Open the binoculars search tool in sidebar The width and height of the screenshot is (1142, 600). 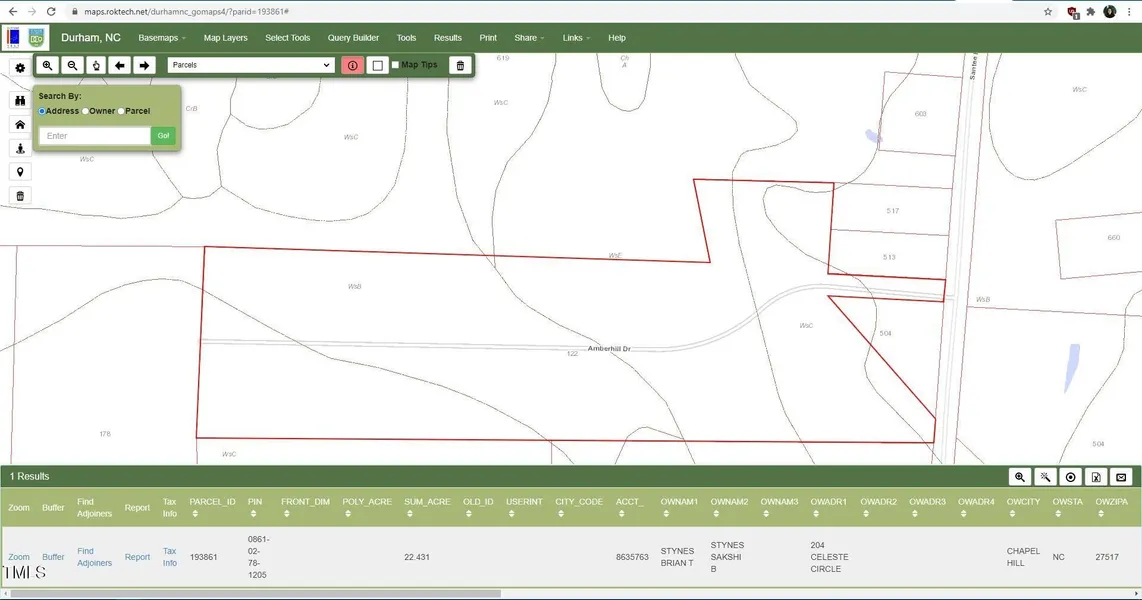[20, 100]
